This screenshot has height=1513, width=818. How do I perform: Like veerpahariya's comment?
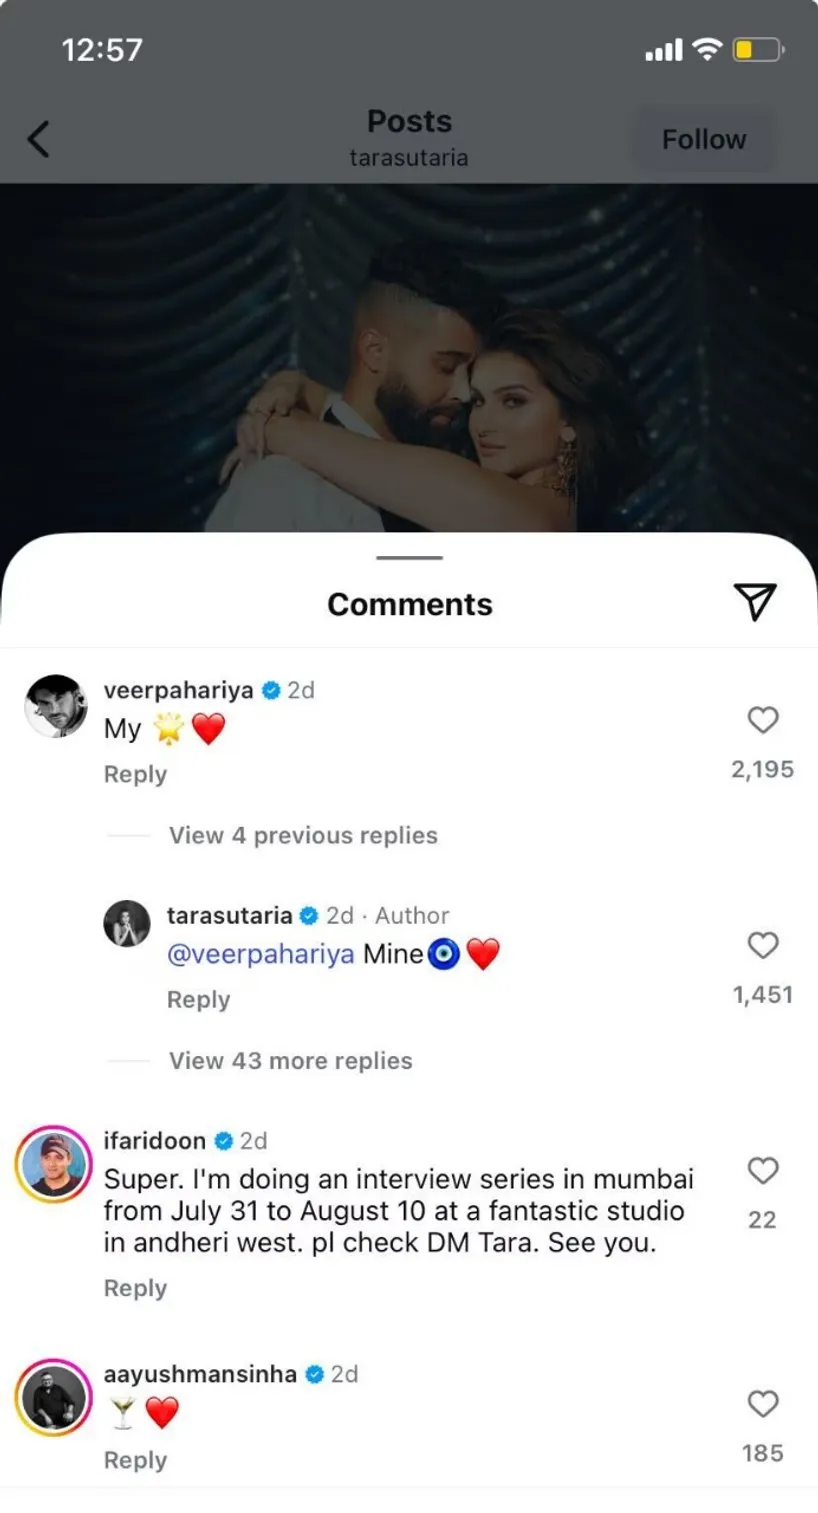pyautogui.click(x=763, y=720)
